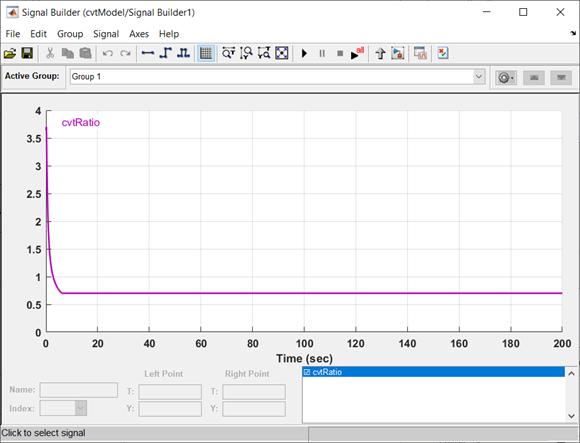The width and height of the screenshot is (580, 443).
Task: Toggle the cvtRatio checkbox in signal list
Action: 307,372
